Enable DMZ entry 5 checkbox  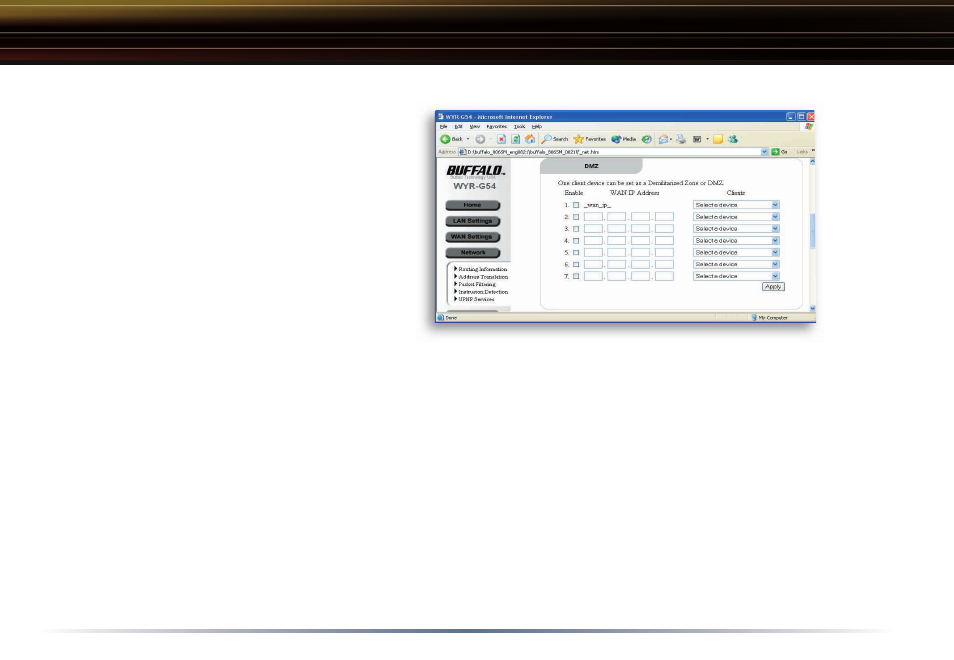click(x=576, y=252)
